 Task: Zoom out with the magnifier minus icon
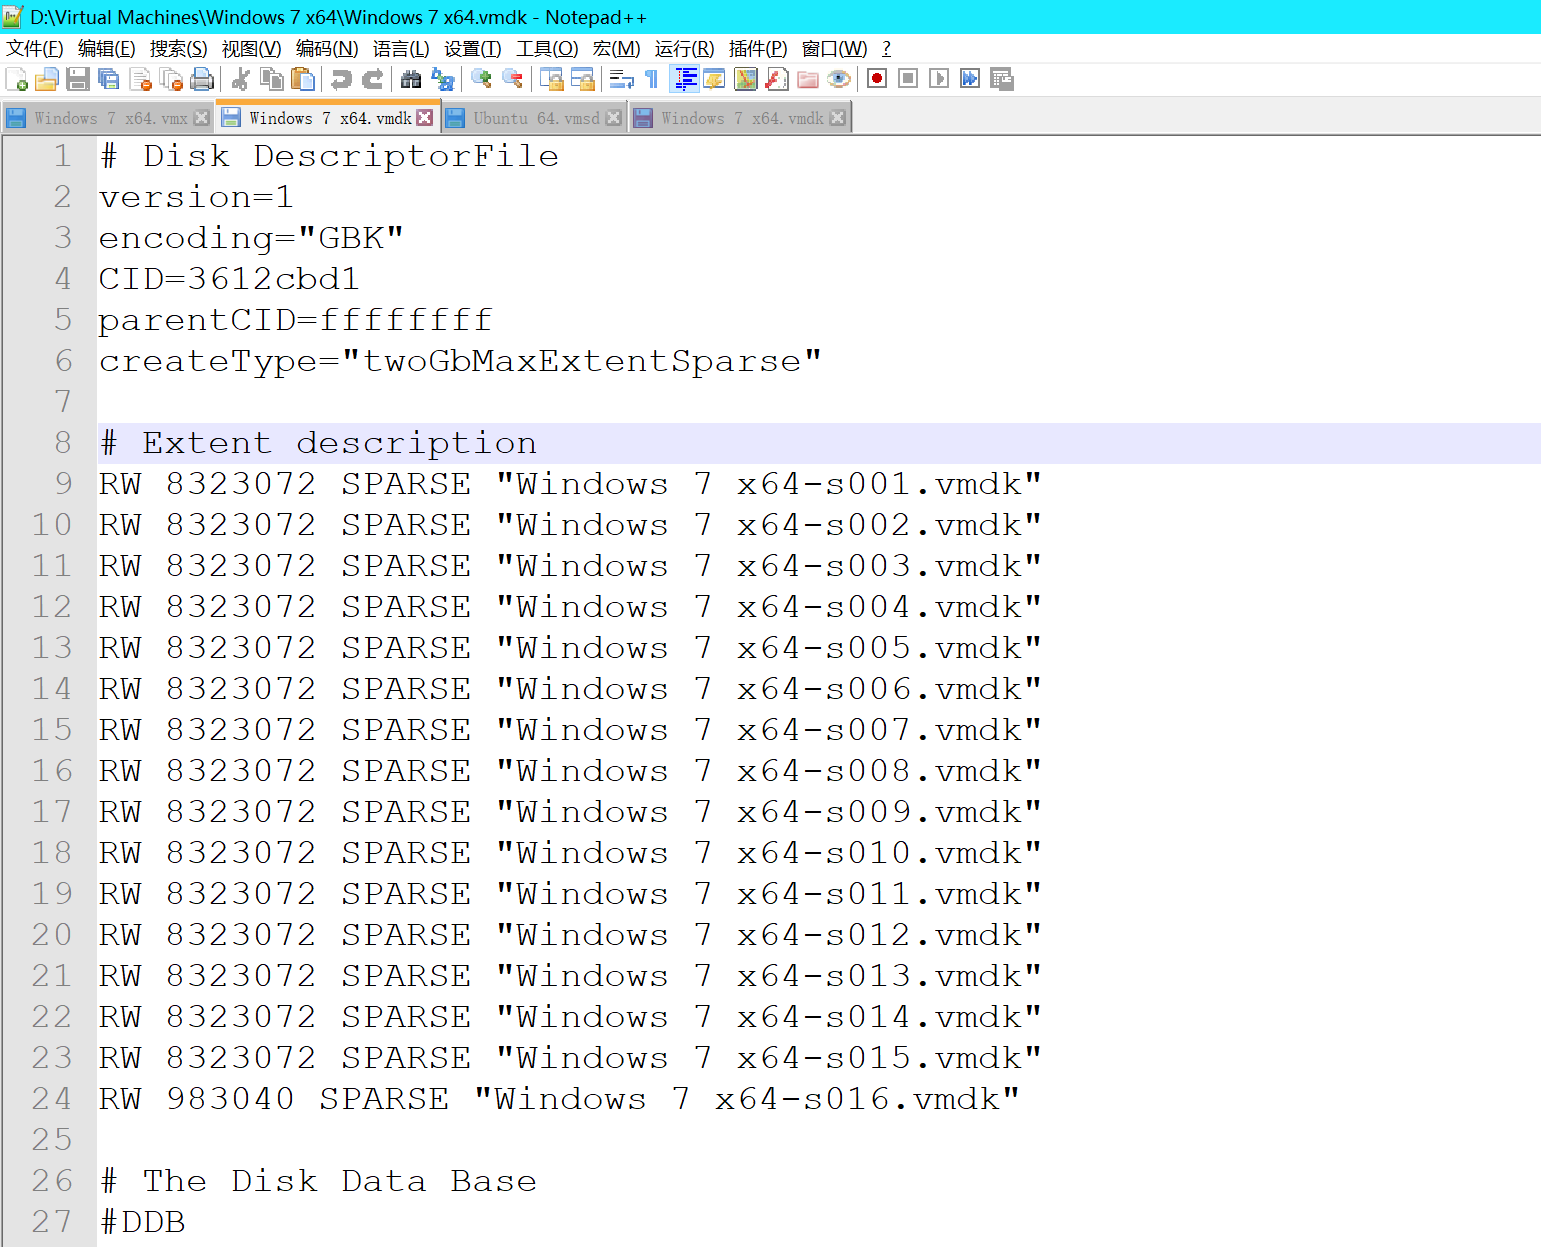(x=512, y=79)
